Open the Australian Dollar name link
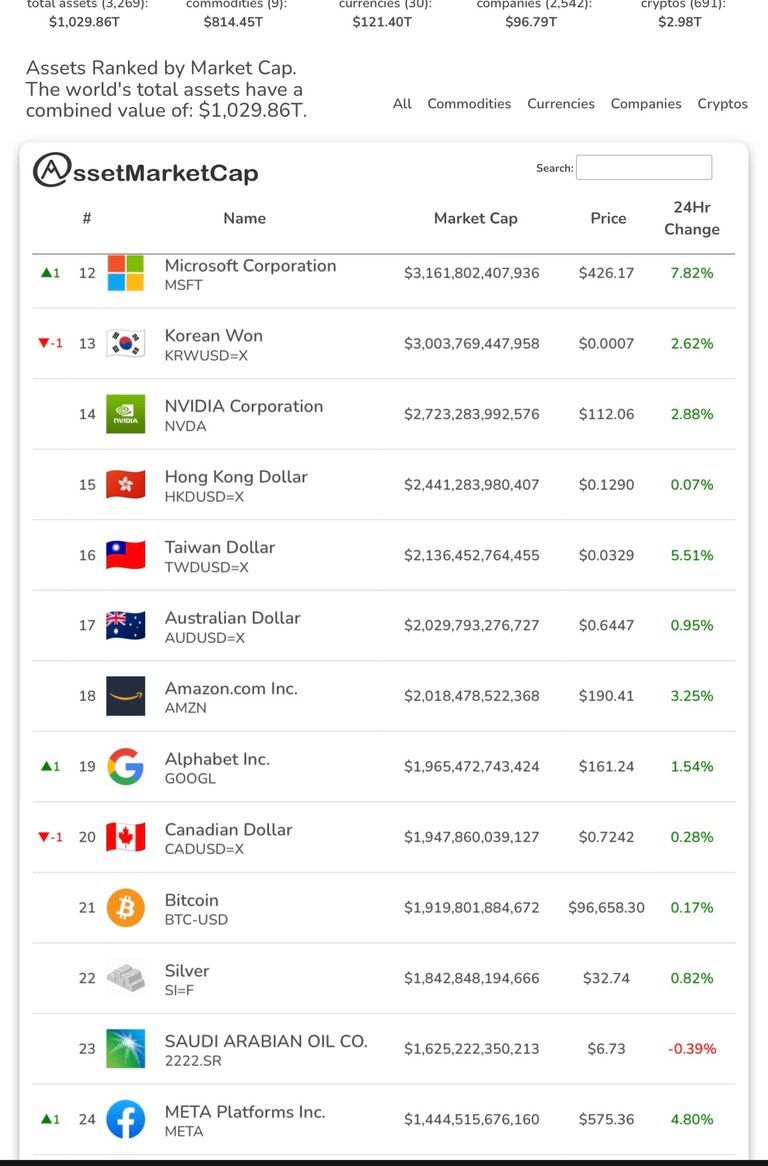 click(x=232, y=618)
